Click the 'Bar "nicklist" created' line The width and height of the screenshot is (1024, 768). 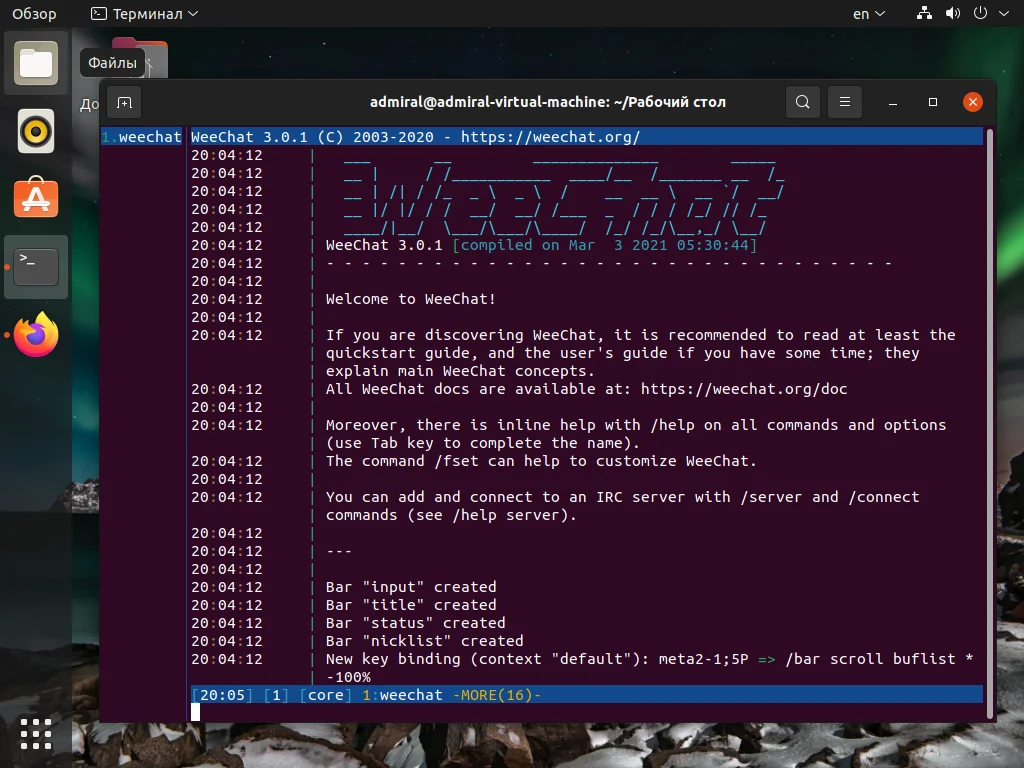pos(424,641)
